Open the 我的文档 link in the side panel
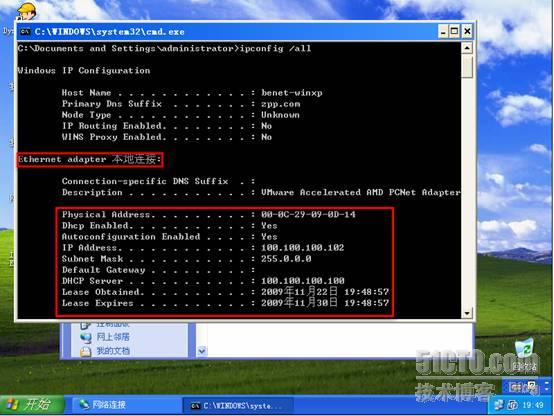 113,351
